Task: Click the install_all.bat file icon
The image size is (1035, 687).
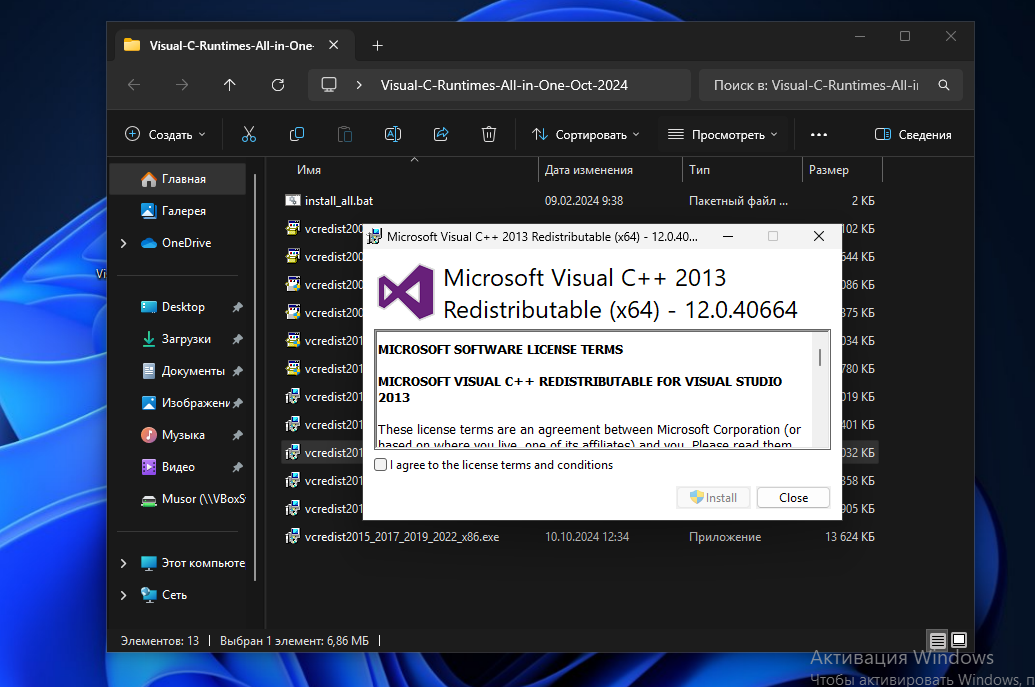Action: point(292,200)
